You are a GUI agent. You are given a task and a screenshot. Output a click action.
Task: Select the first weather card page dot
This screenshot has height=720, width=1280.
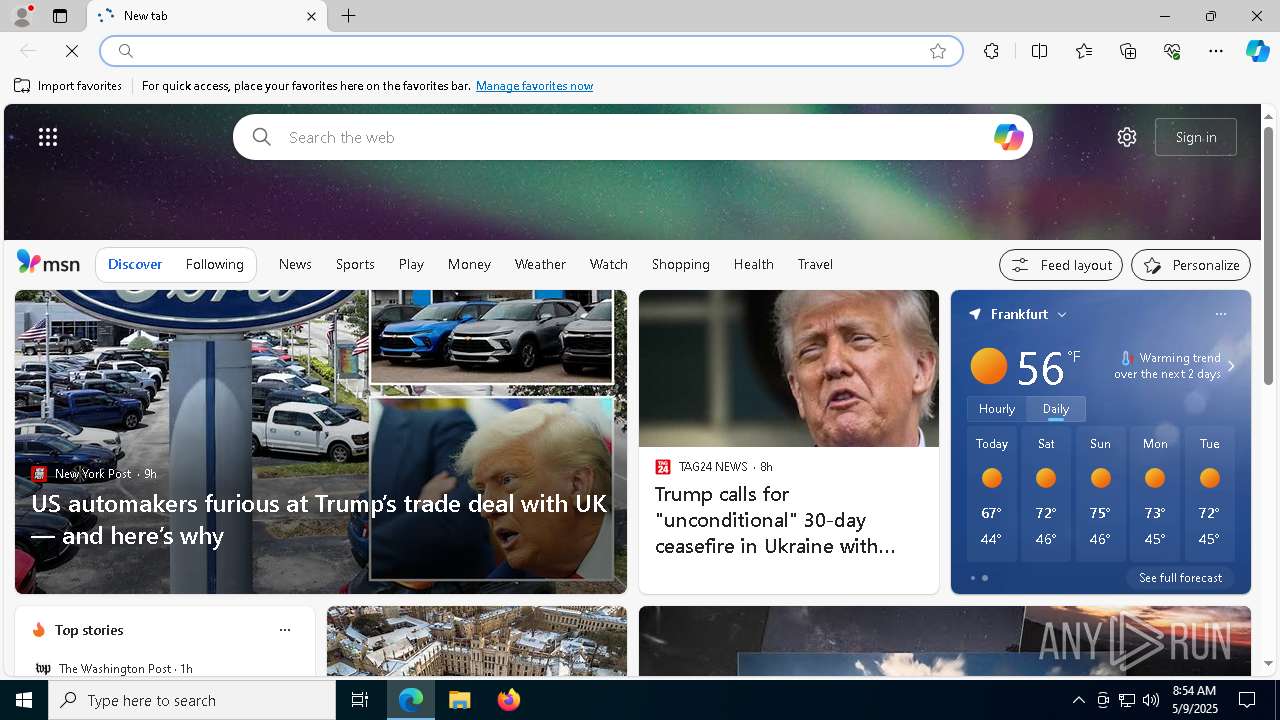[973, 578]
